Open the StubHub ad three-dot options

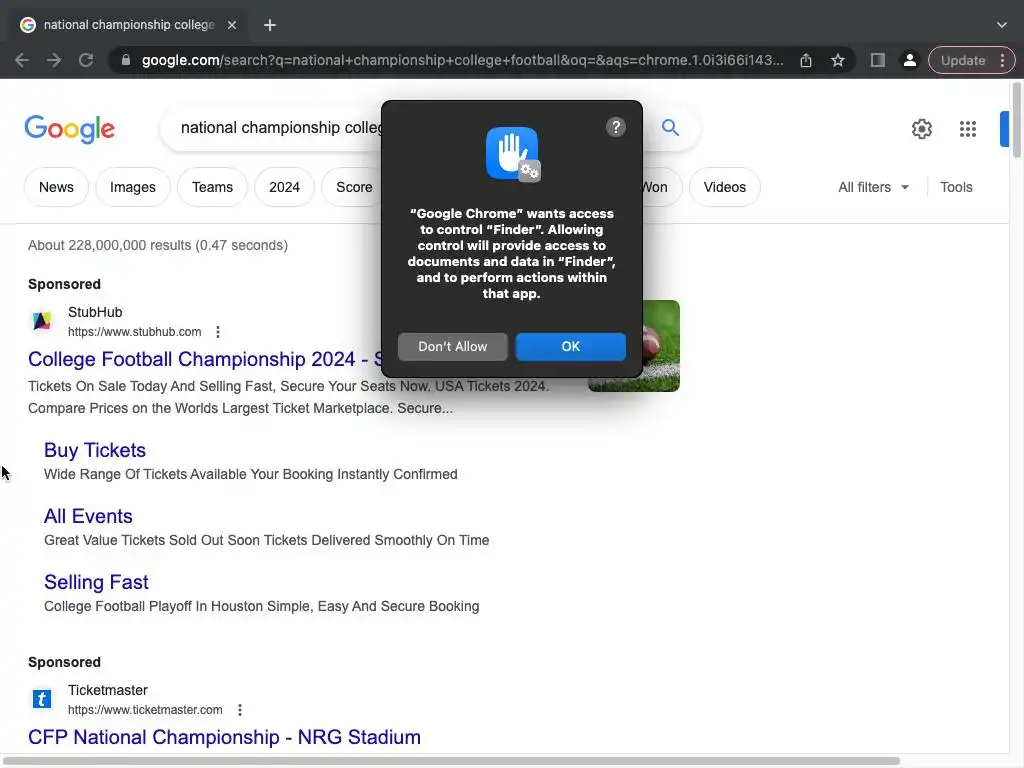(x=218, y=332)
